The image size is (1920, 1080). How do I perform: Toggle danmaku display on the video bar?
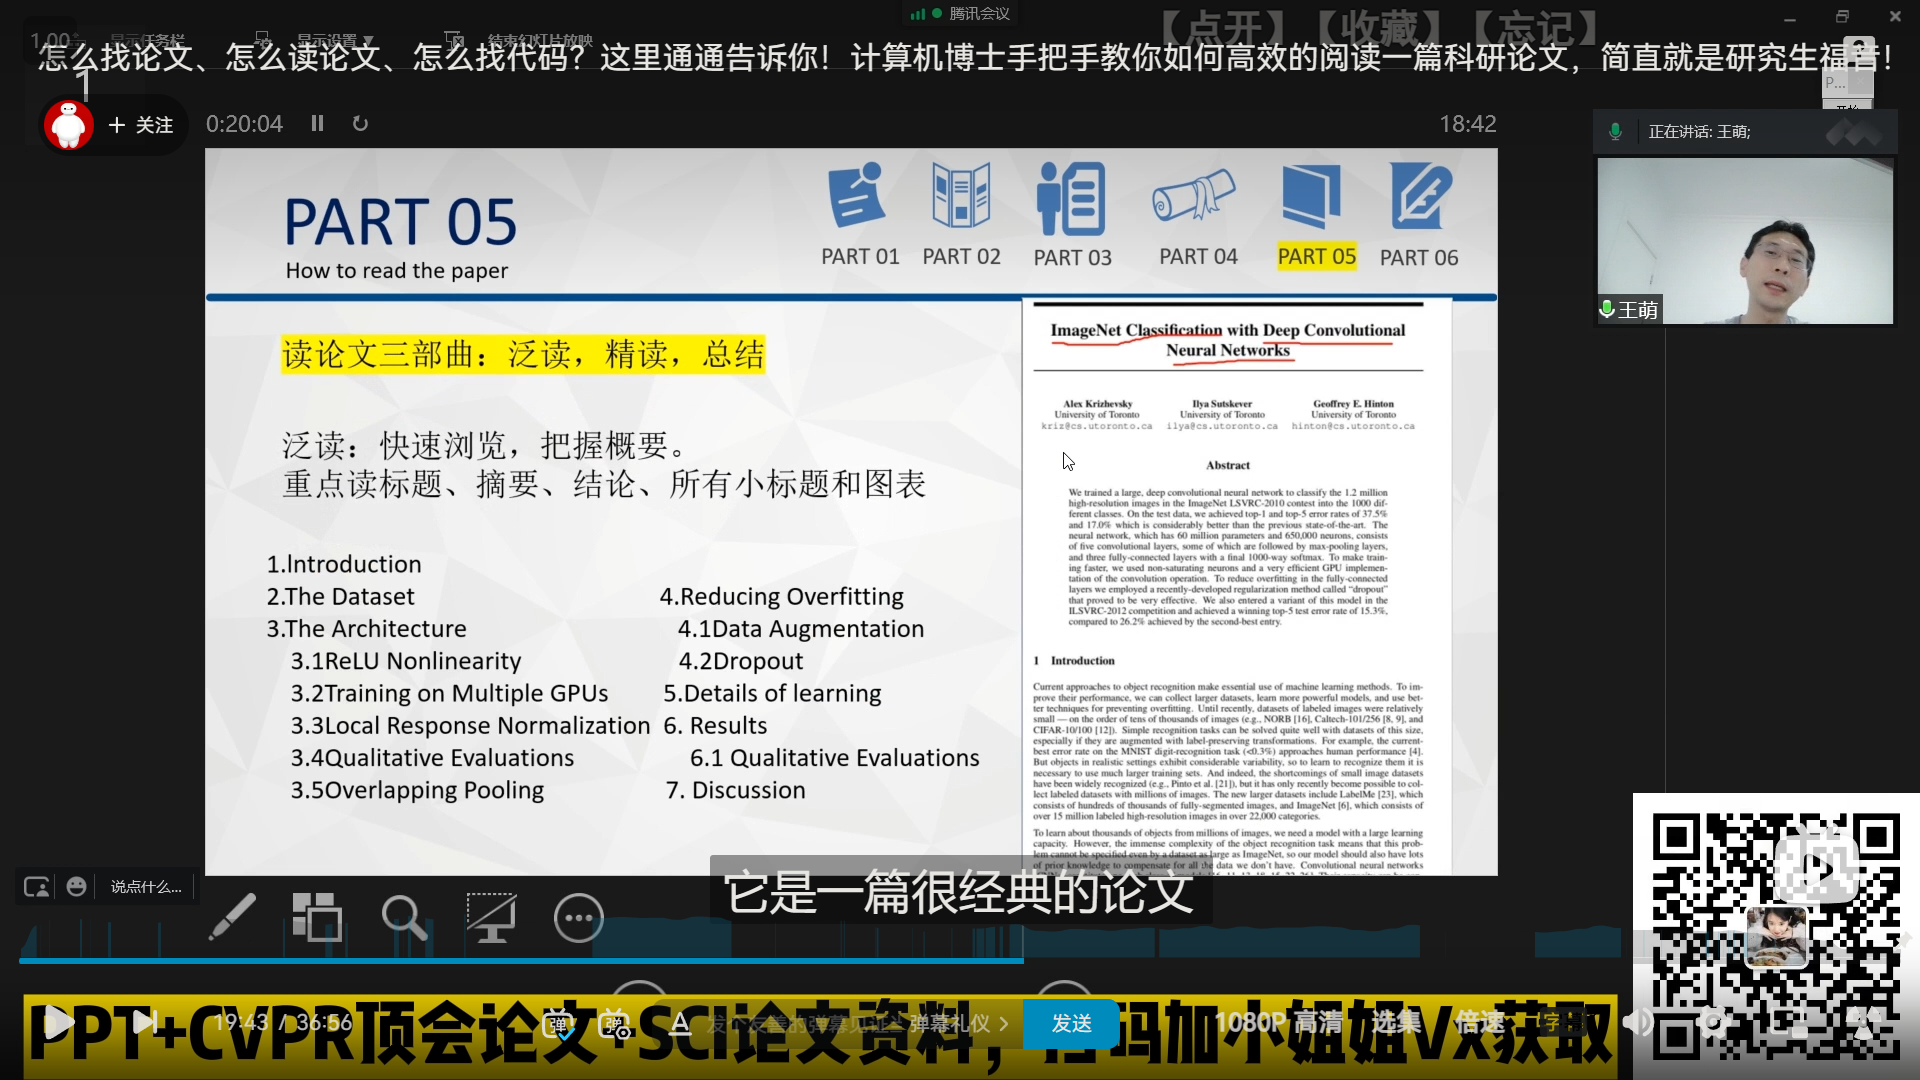click(558, 1023)
